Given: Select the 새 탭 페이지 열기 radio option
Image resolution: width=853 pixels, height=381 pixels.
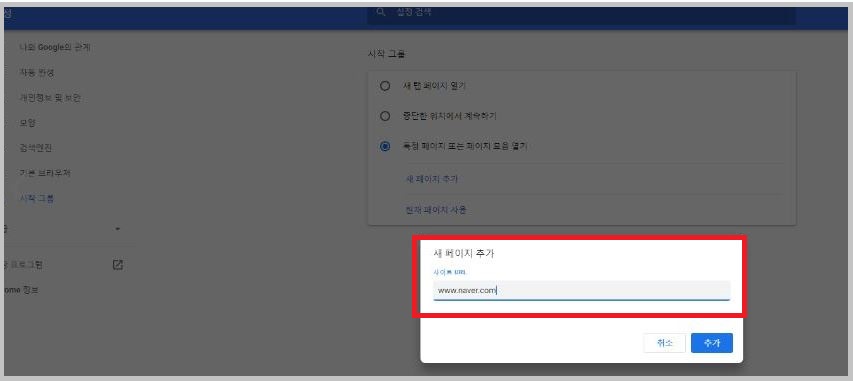Looking at the screenshot, I should coord(385,86).
